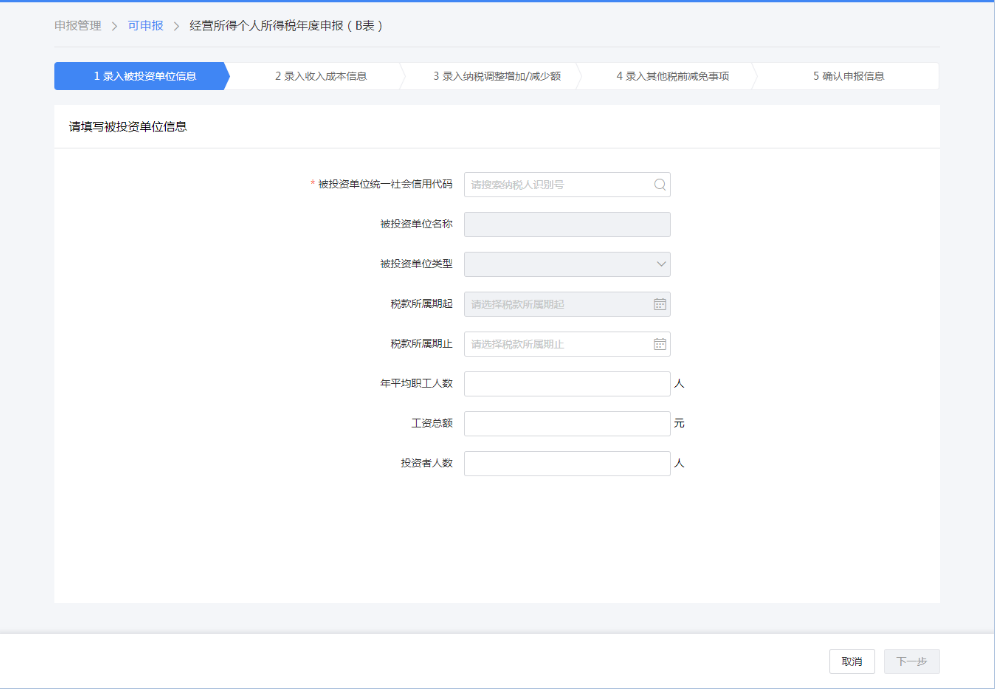The width and height of the screenshot is (996, 689).
Task: Open calendar icon for 税款所属期止
Action: click(660, 344)
